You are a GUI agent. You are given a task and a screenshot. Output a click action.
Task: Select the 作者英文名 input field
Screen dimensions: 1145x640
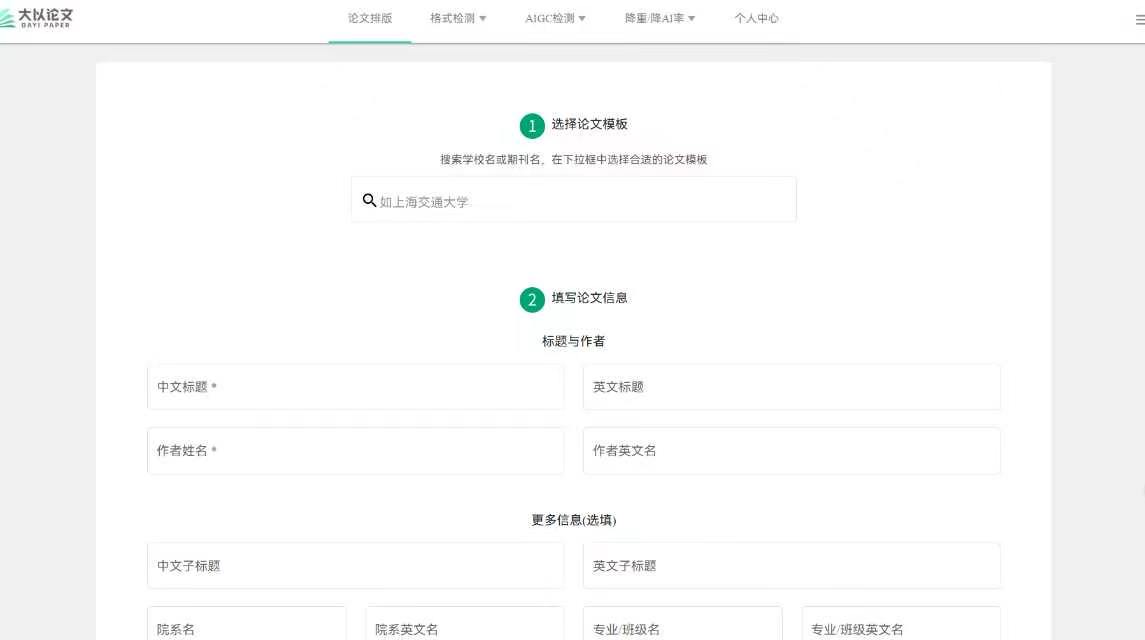pos(791,451)
